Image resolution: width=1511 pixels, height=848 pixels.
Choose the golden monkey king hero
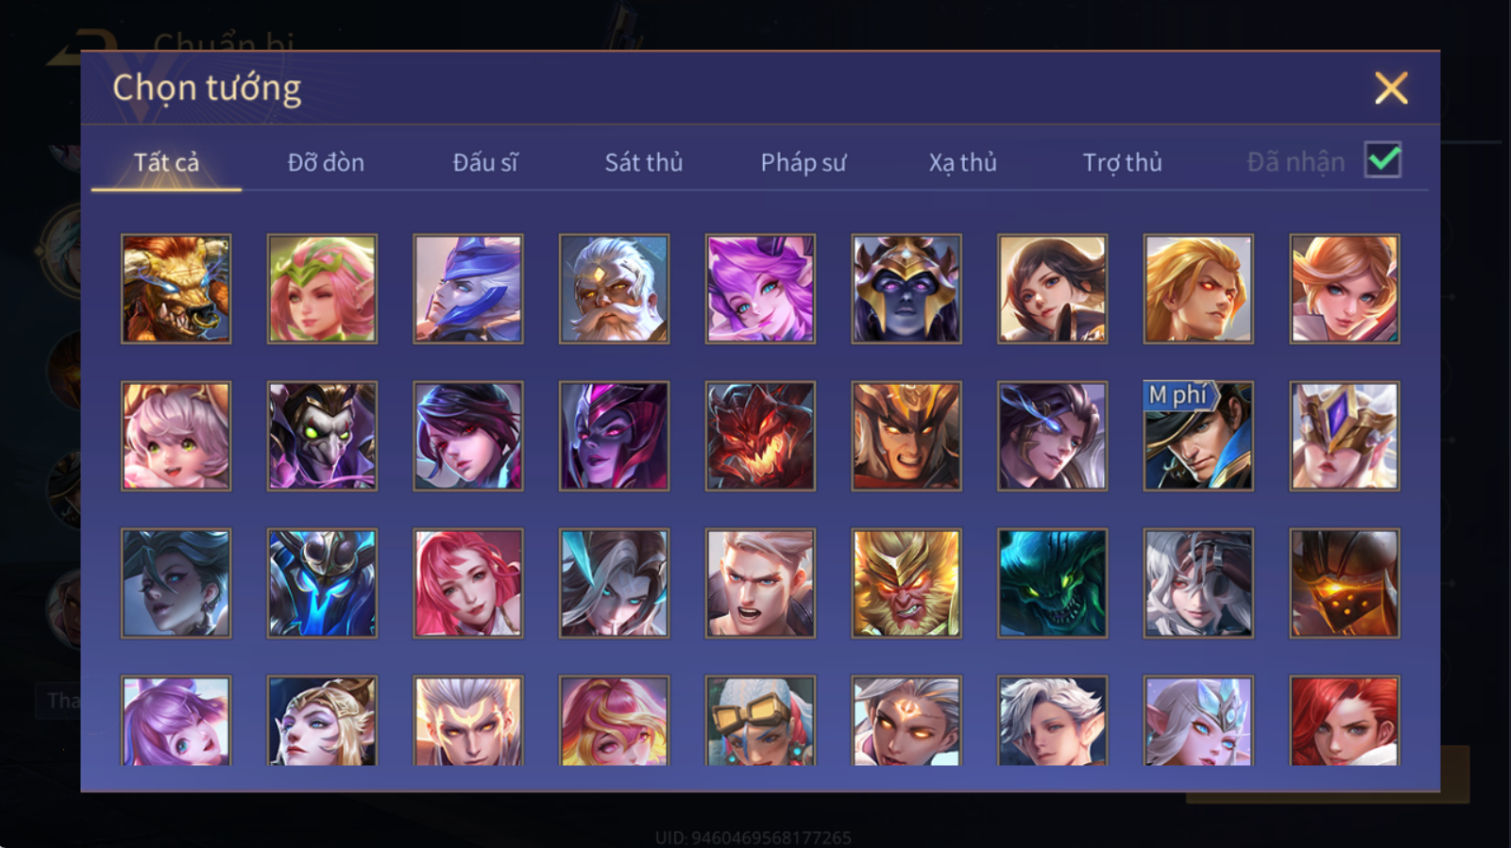[x=906, y=583]
